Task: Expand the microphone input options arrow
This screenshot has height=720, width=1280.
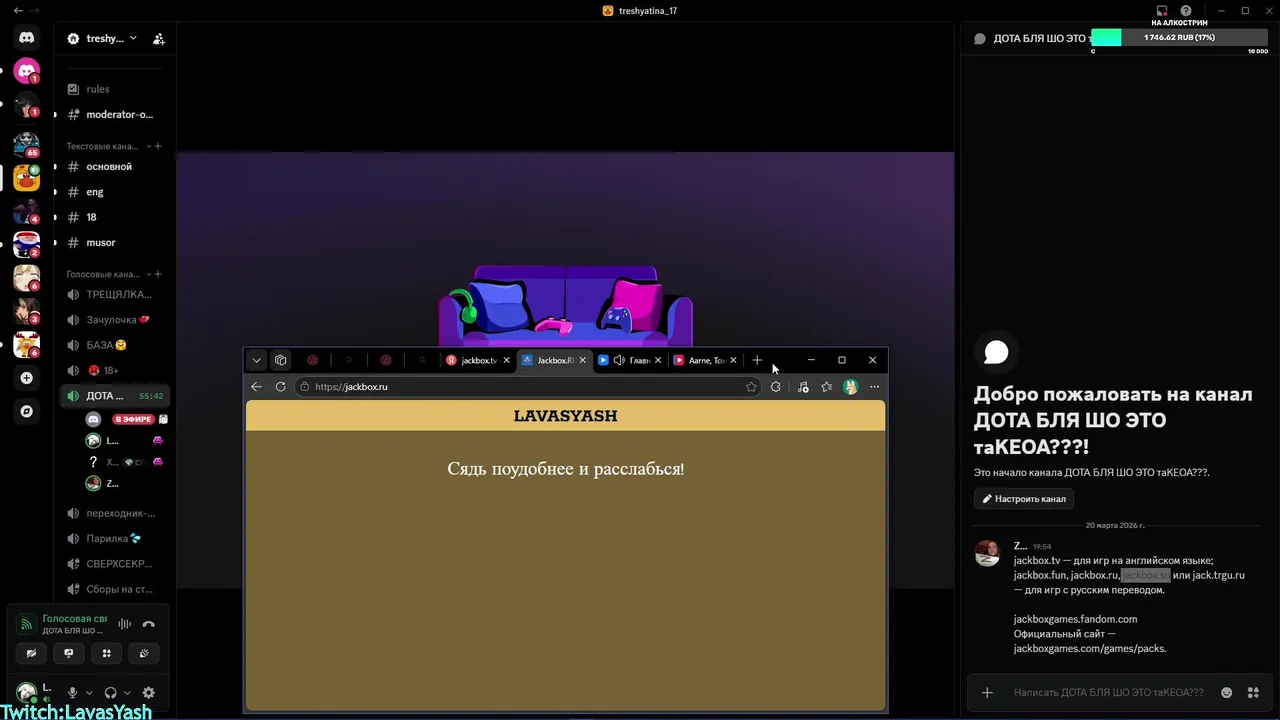Action: pyautogui.click(x=89, y=692)
